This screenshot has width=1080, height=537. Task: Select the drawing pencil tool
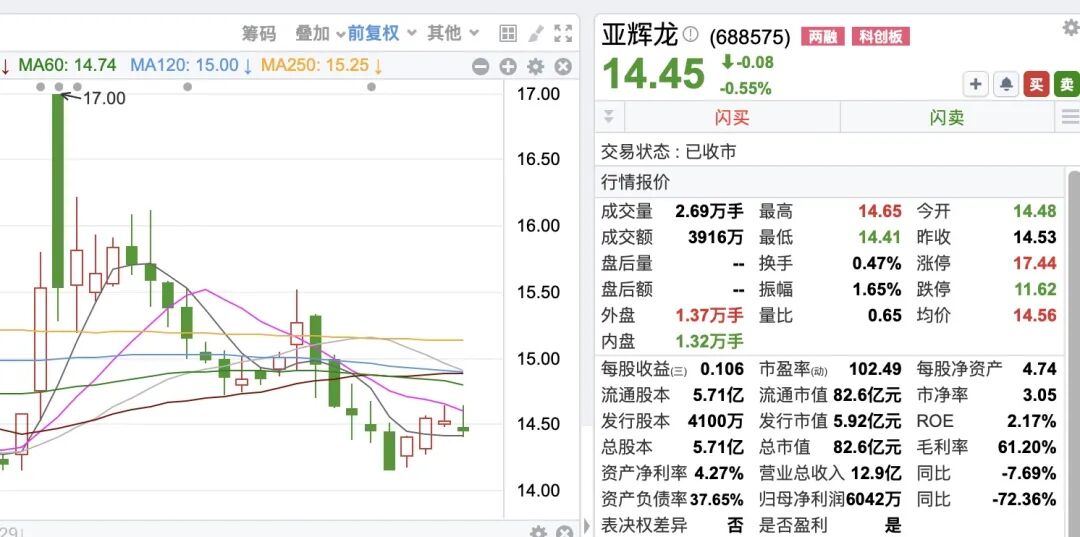tap(536, 33)
